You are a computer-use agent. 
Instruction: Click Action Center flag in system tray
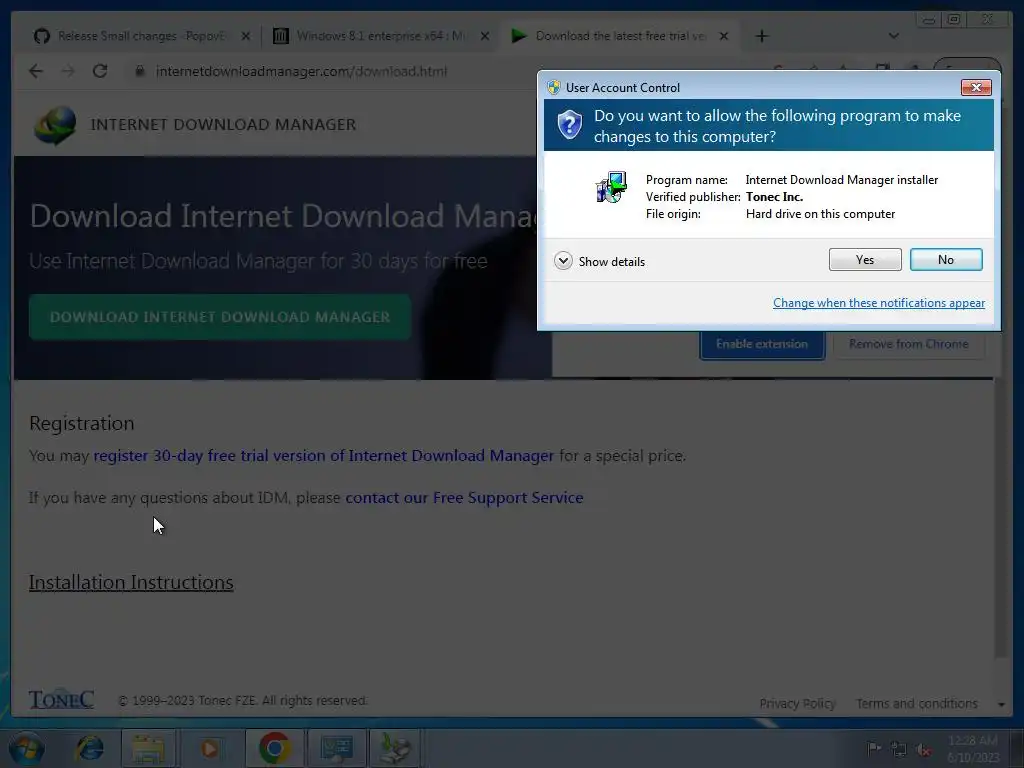pos(874,748)
